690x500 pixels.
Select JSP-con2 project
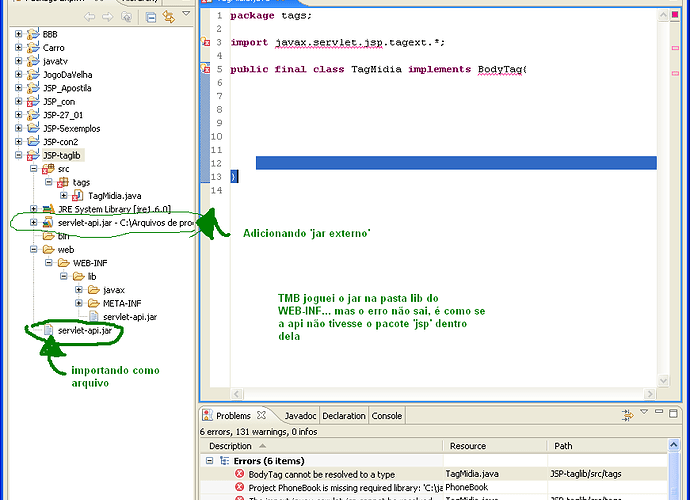click(x=61, y=142)
